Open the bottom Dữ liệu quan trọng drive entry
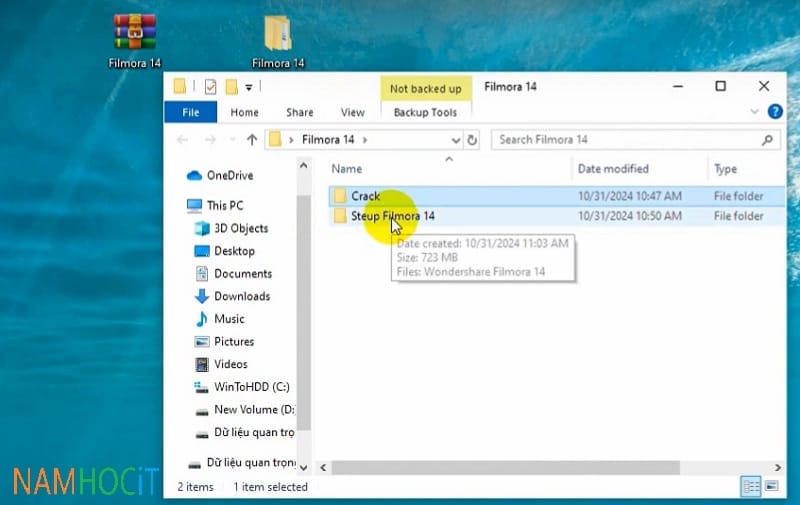The height and width of the screenshot is (505, 800). pos(242,463)
